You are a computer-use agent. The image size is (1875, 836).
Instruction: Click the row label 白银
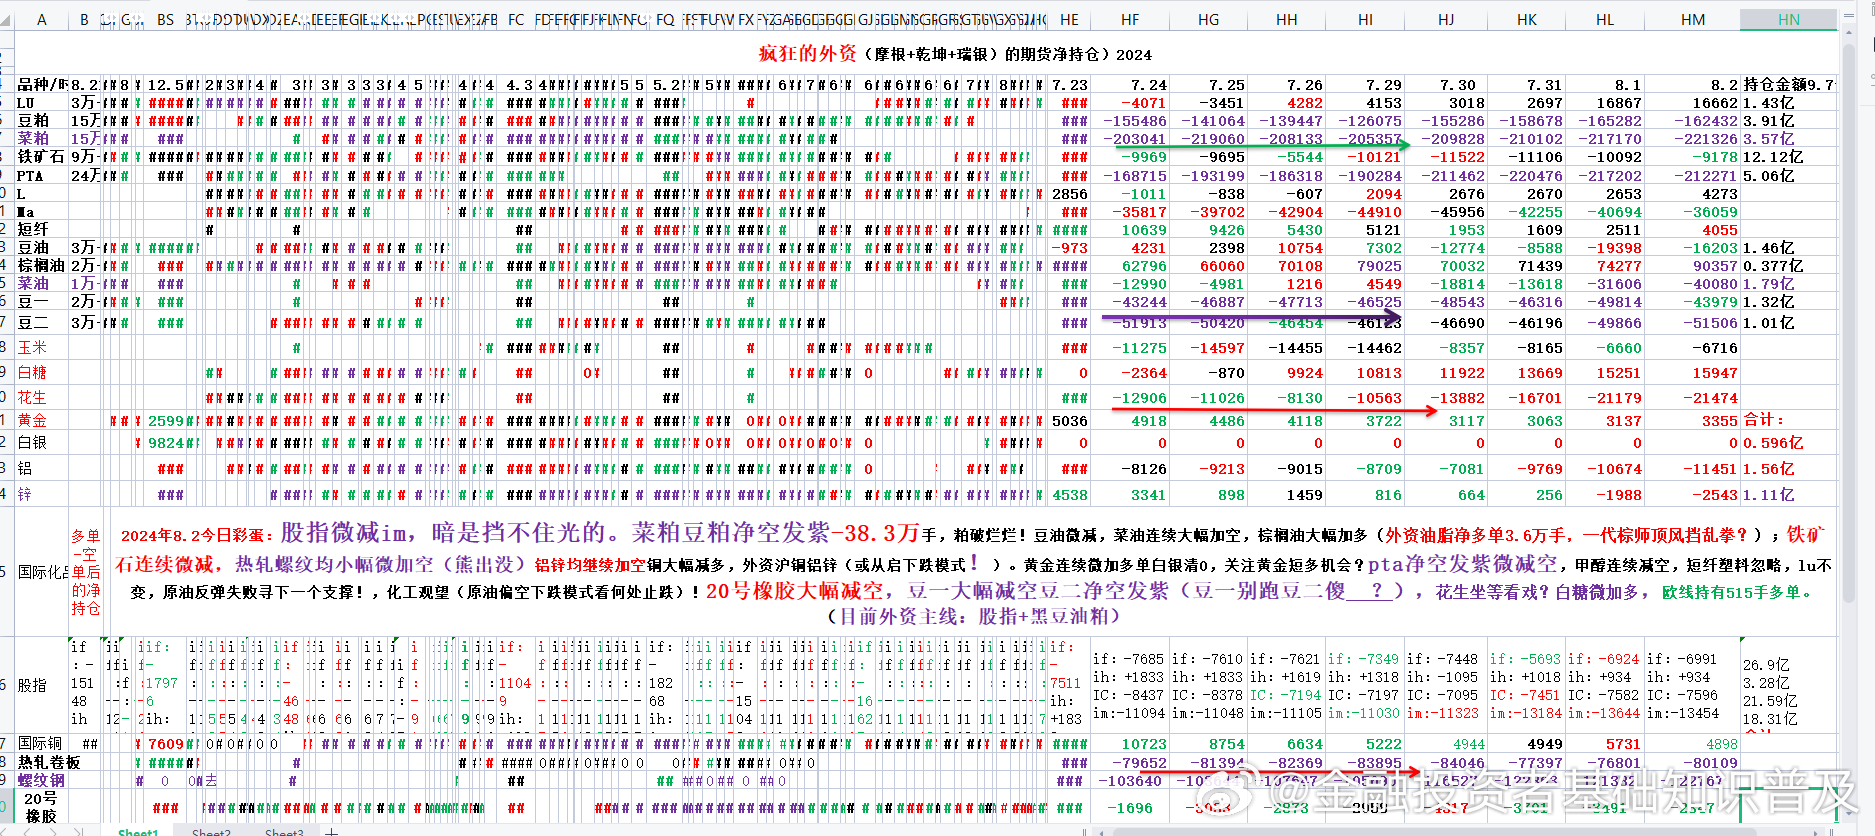(x=32, y=442)
